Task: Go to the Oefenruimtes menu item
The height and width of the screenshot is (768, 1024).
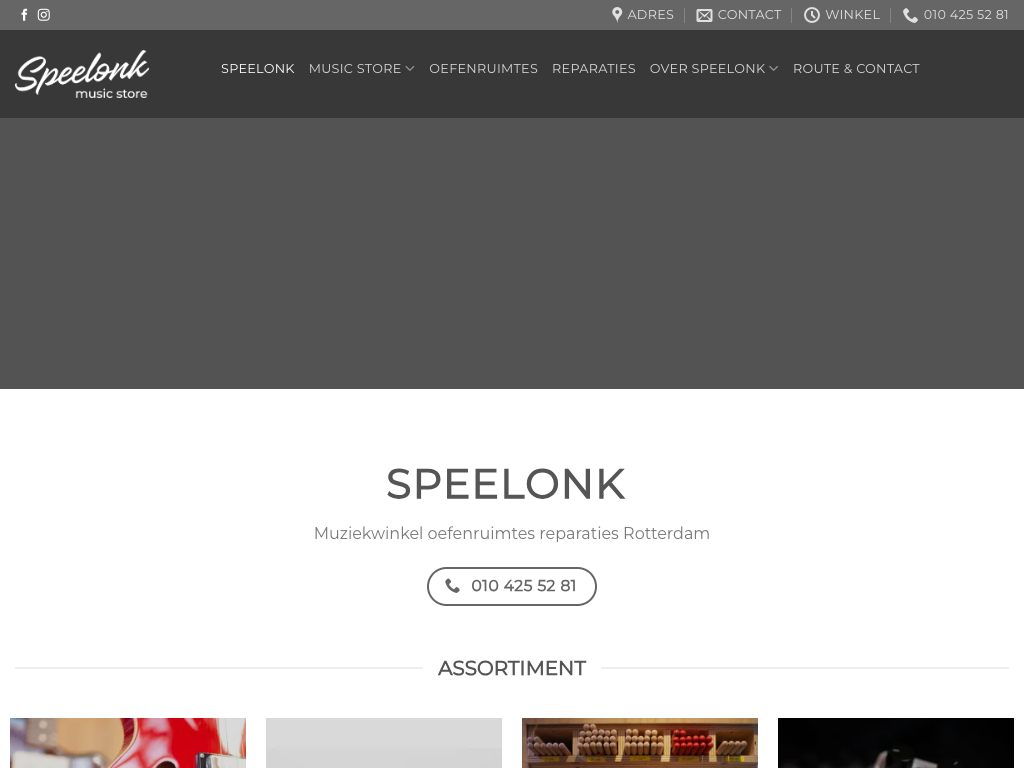Action: (x=483, y=69)
